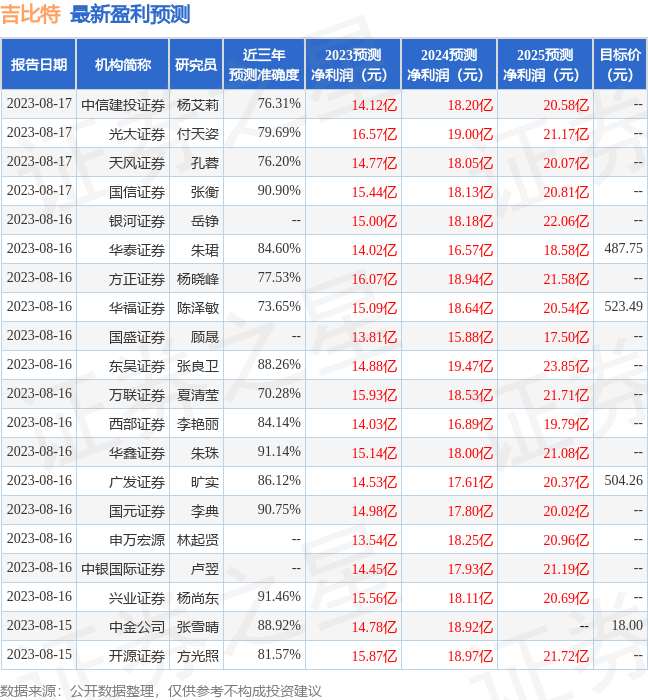Click 20.07亿 forecast value
The height and width of the screenshot is (700, 648).
[x=566, y=163]
